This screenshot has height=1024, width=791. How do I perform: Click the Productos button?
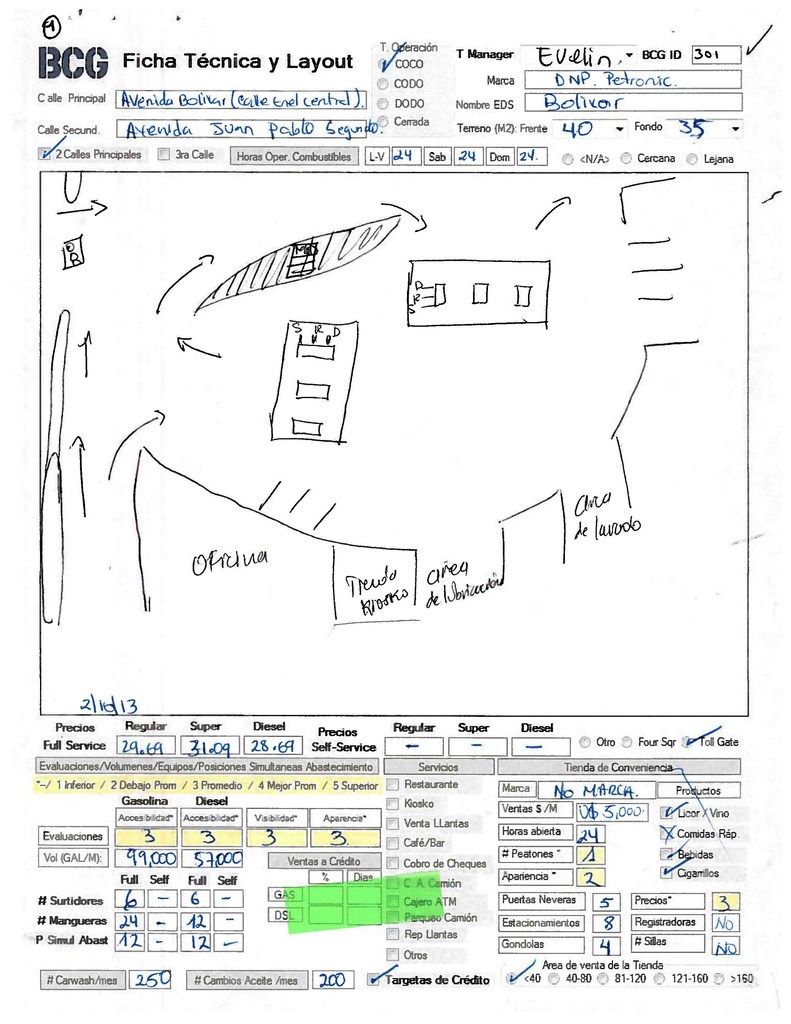[698, 791]
